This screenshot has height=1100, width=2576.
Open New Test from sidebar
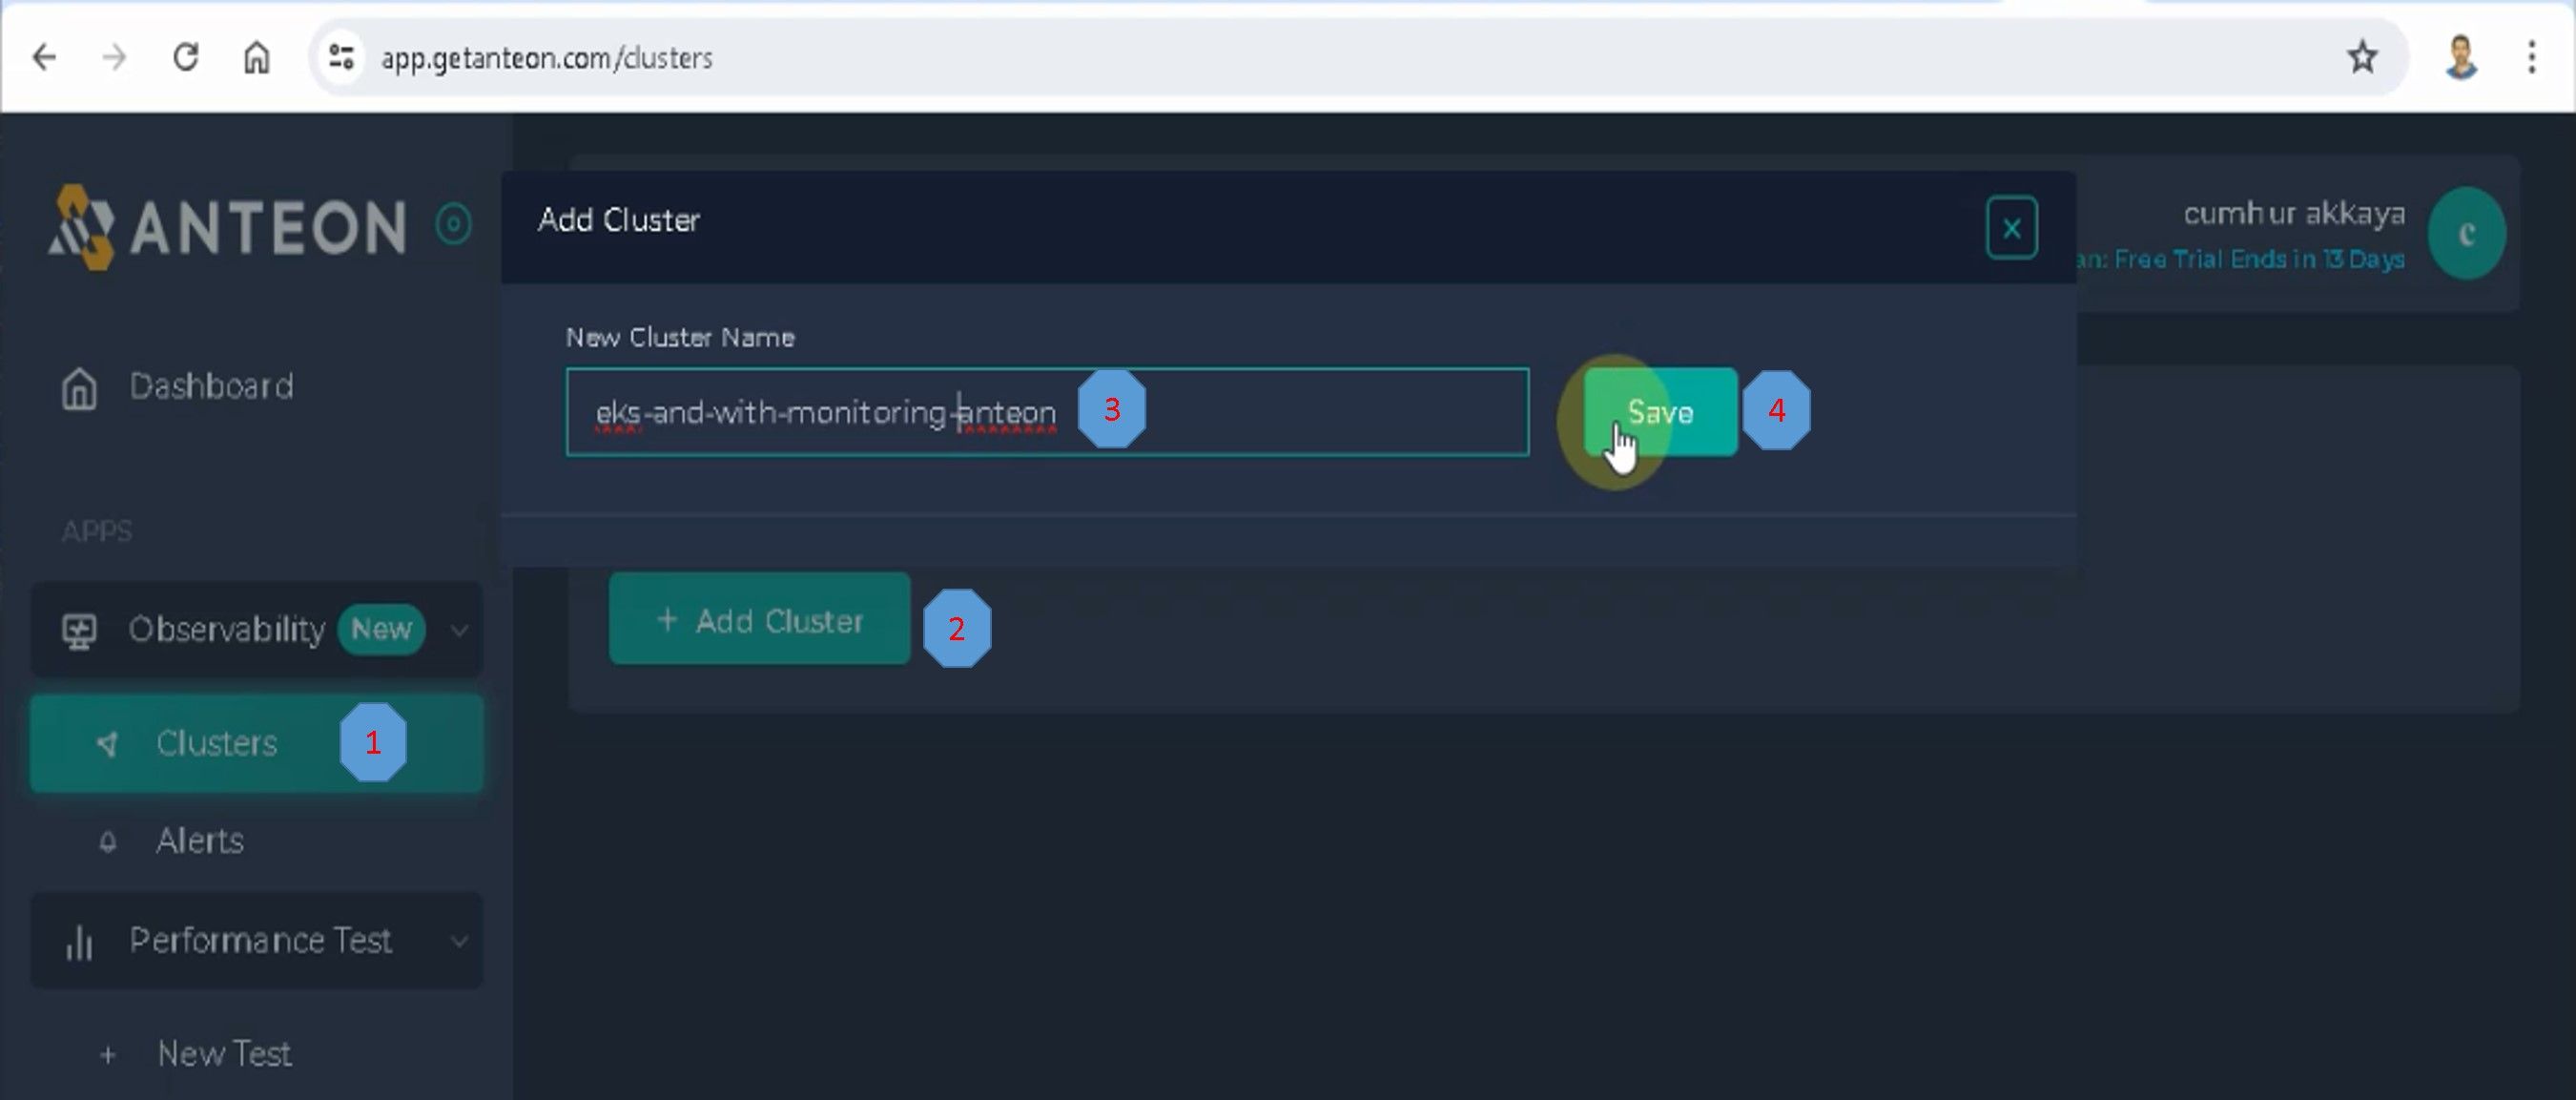pos(224,1053)
